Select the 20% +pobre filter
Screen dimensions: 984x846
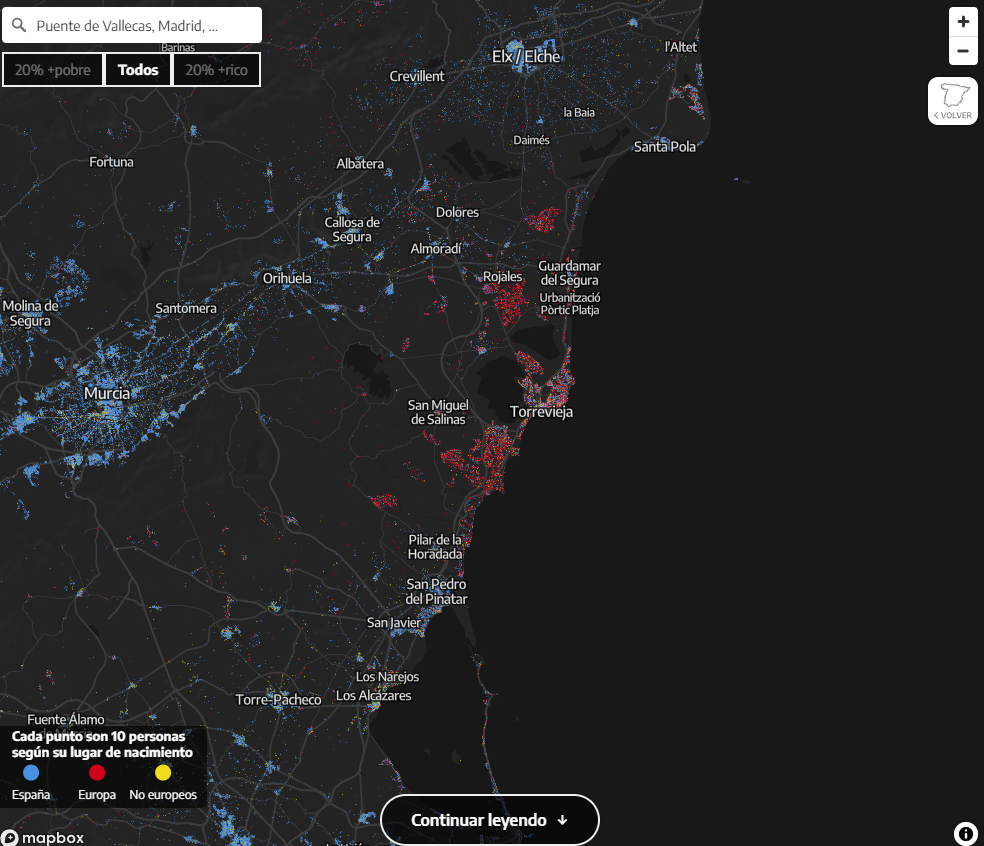(53, 70)
